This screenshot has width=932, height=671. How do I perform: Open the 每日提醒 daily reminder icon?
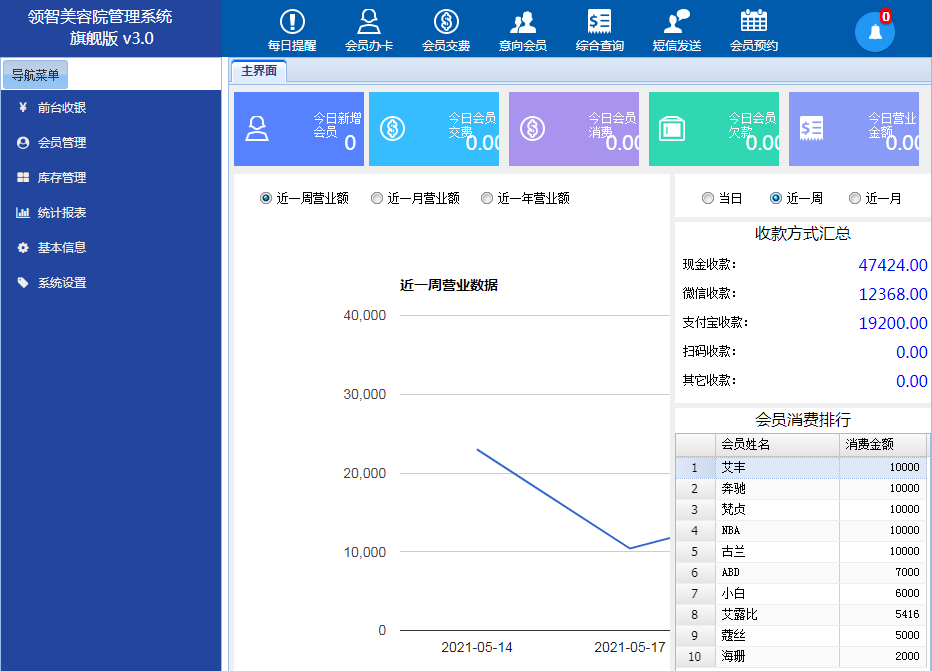(x=292, y=23)
